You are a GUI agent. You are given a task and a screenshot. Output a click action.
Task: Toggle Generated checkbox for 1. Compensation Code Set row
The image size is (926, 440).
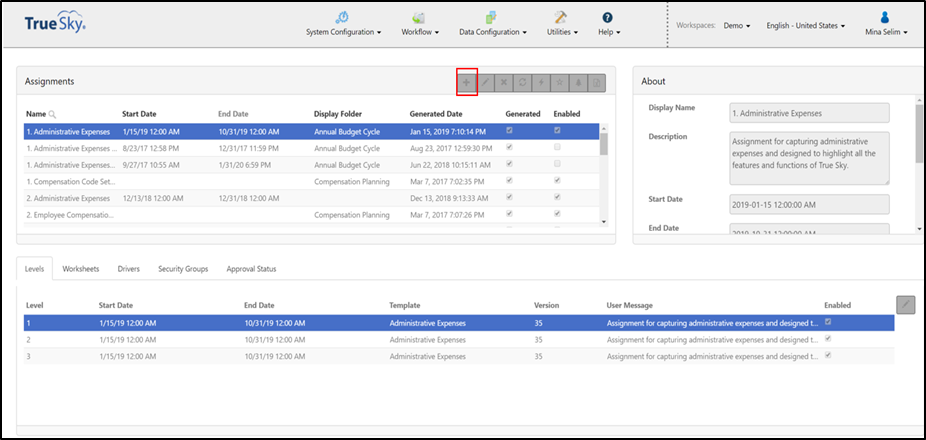[x=509, y=180]
